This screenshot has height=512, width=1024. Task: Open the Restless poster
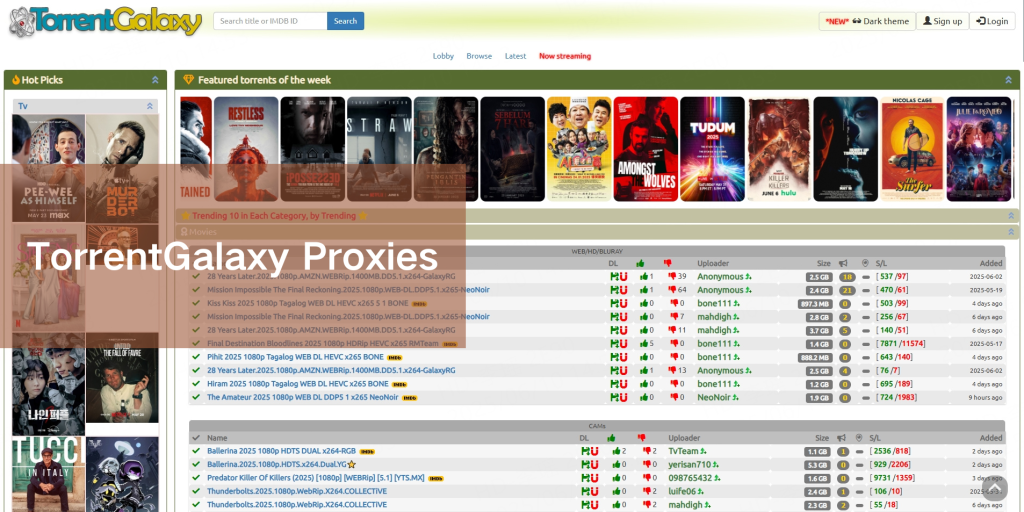click(x=246, y=149)
